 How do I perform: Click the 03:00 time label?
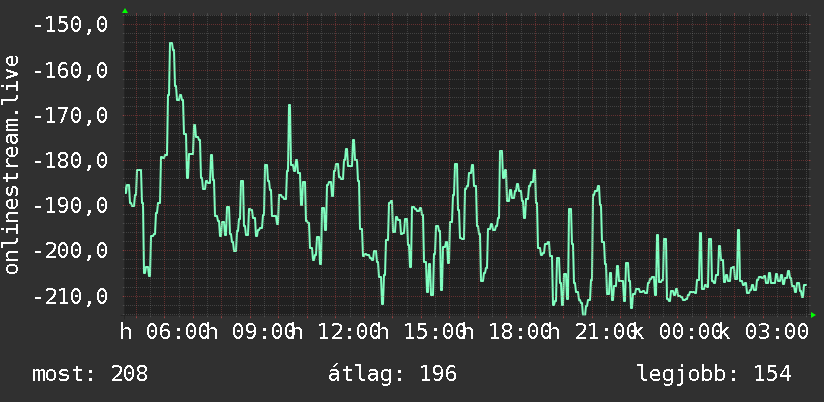tap(777, 332)
